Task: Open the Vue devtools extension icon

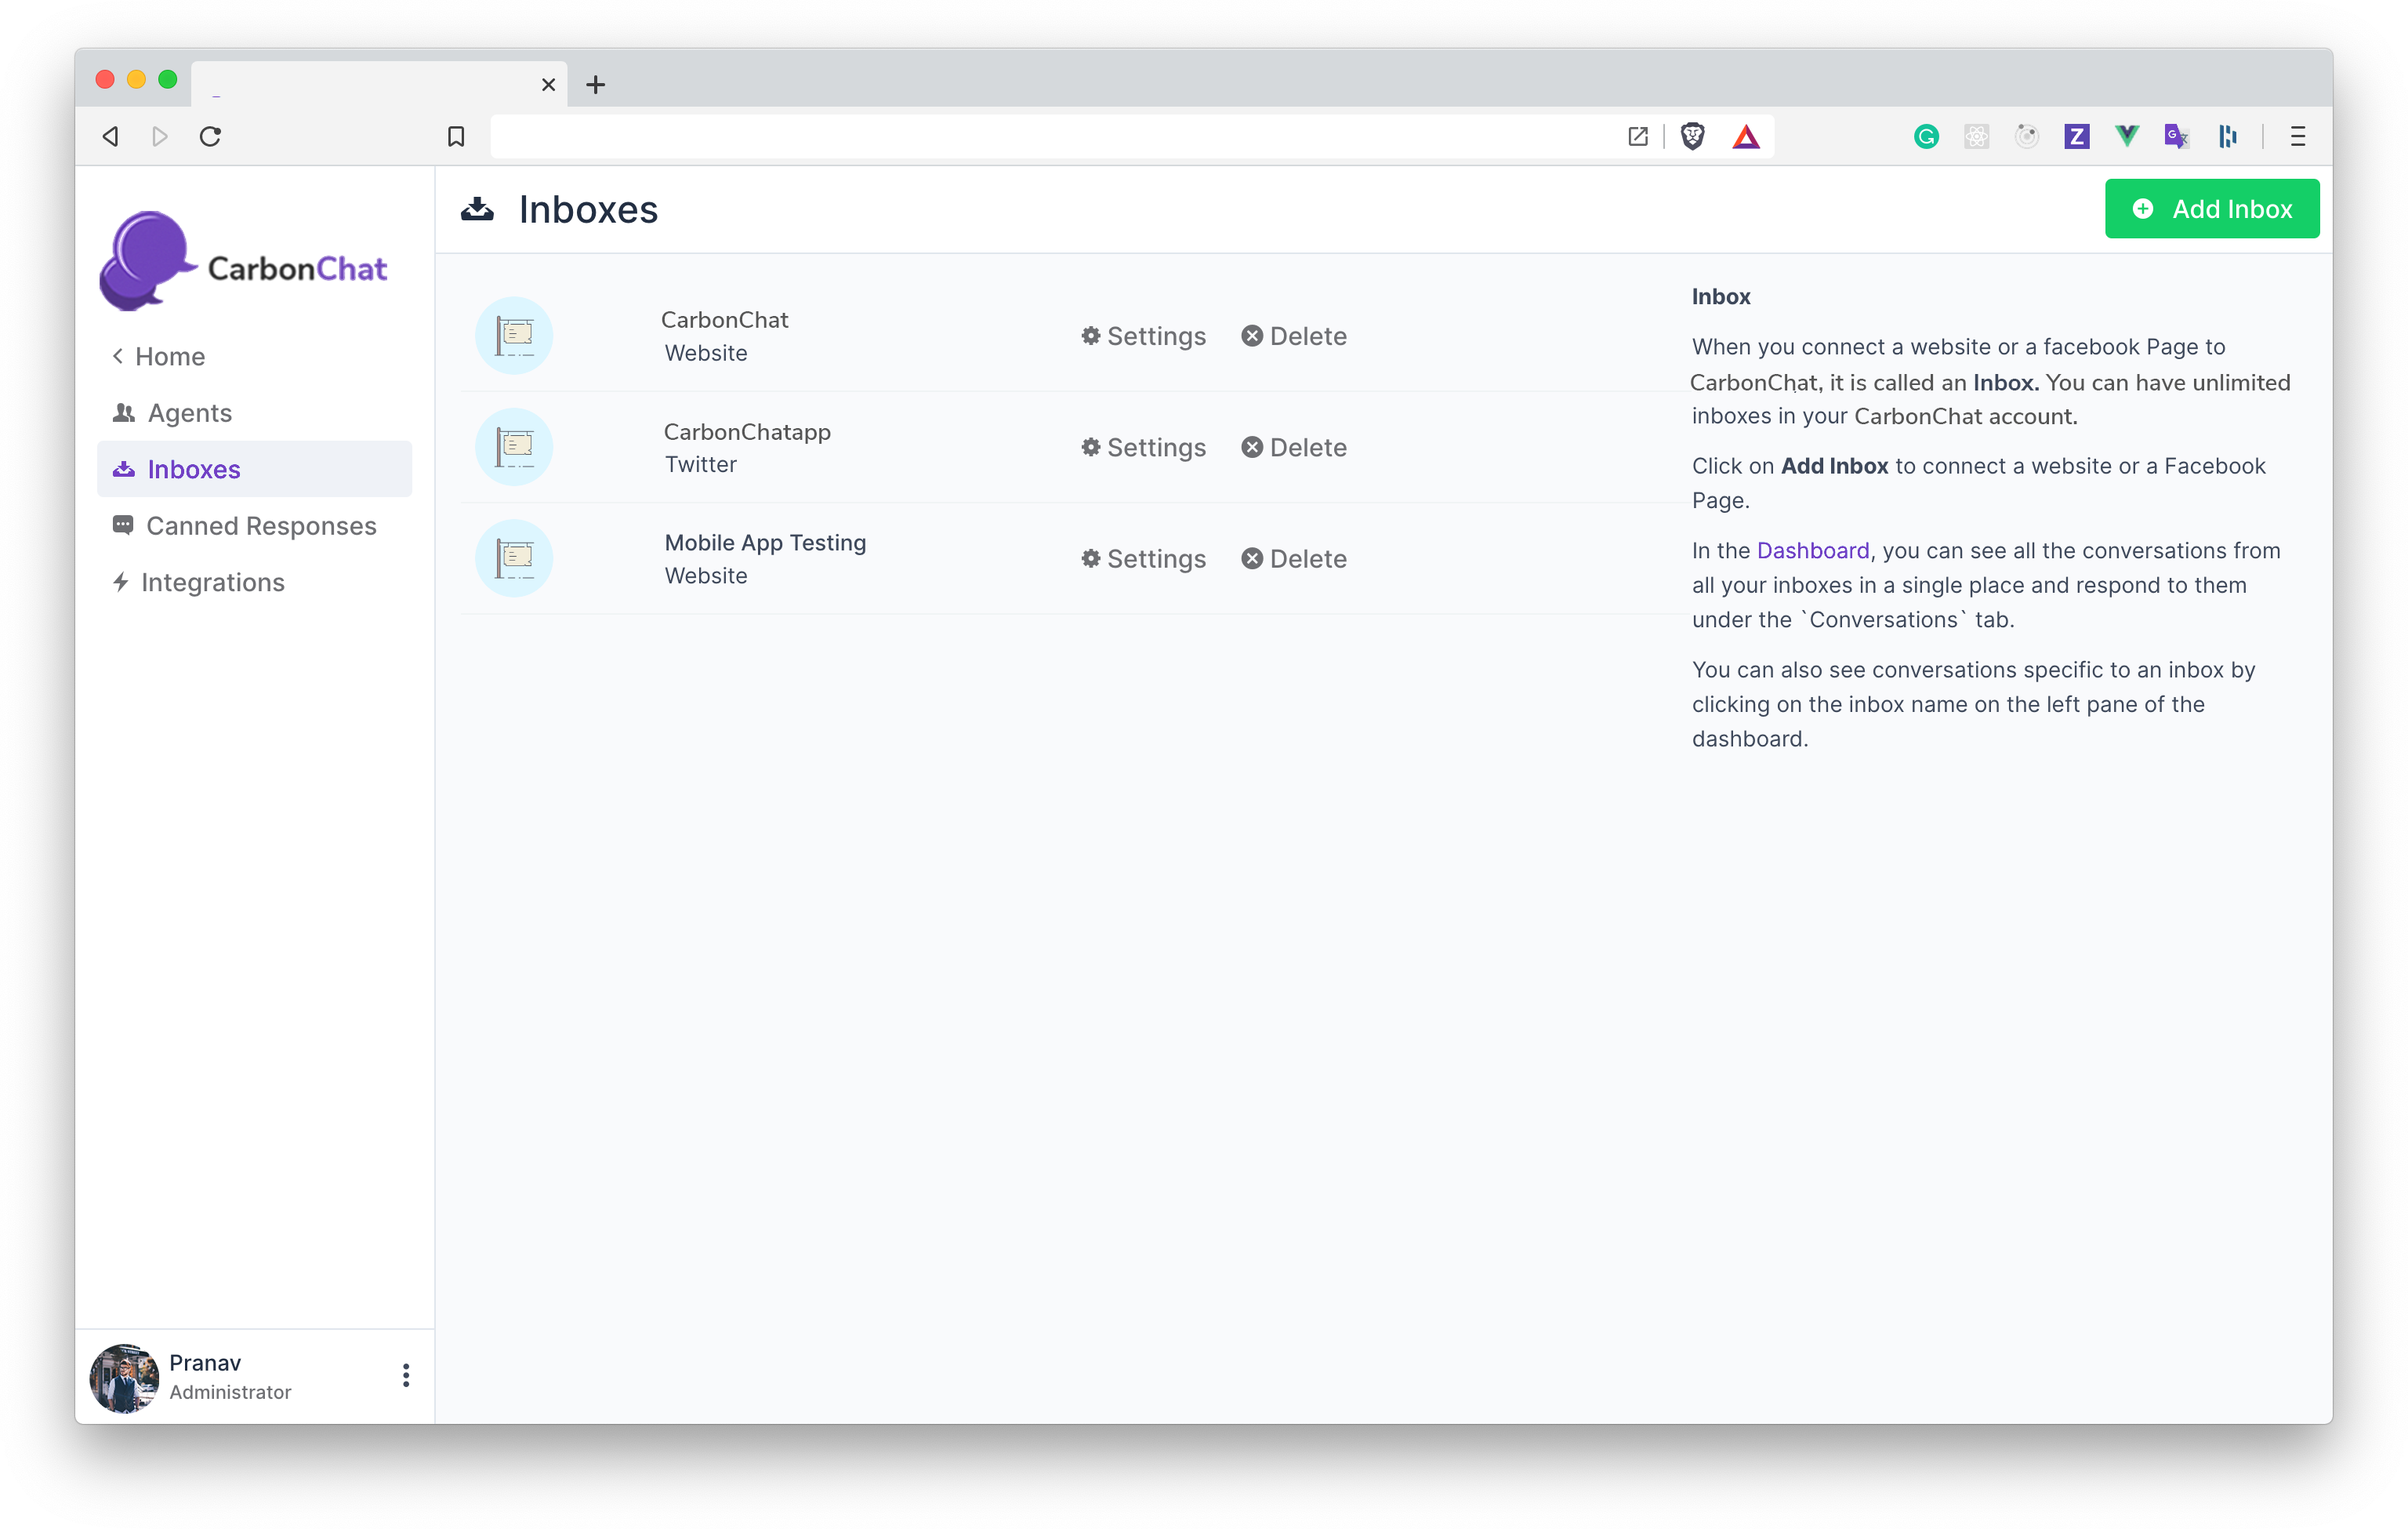Action: pyautogui.click(x=2126, y=136)
